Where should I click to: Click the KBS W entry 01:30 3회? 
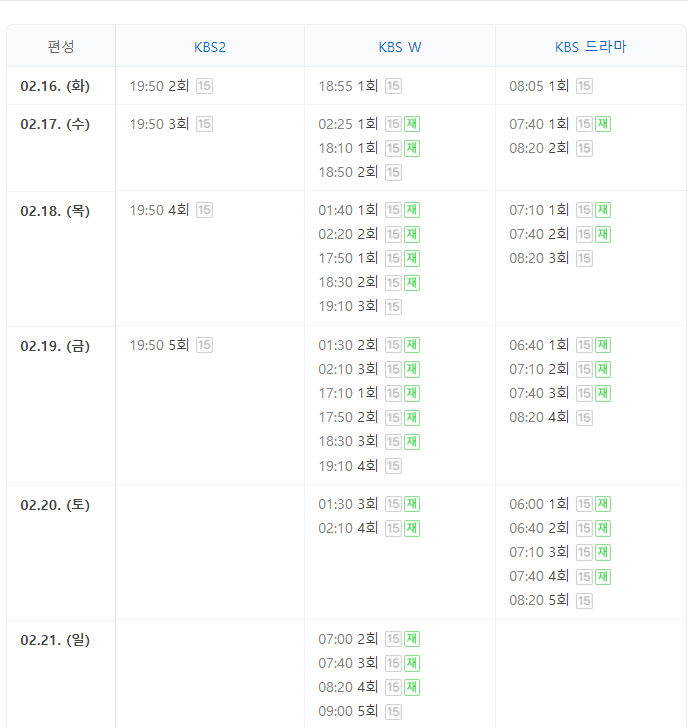pyautogui.click(x=348, y=504)
